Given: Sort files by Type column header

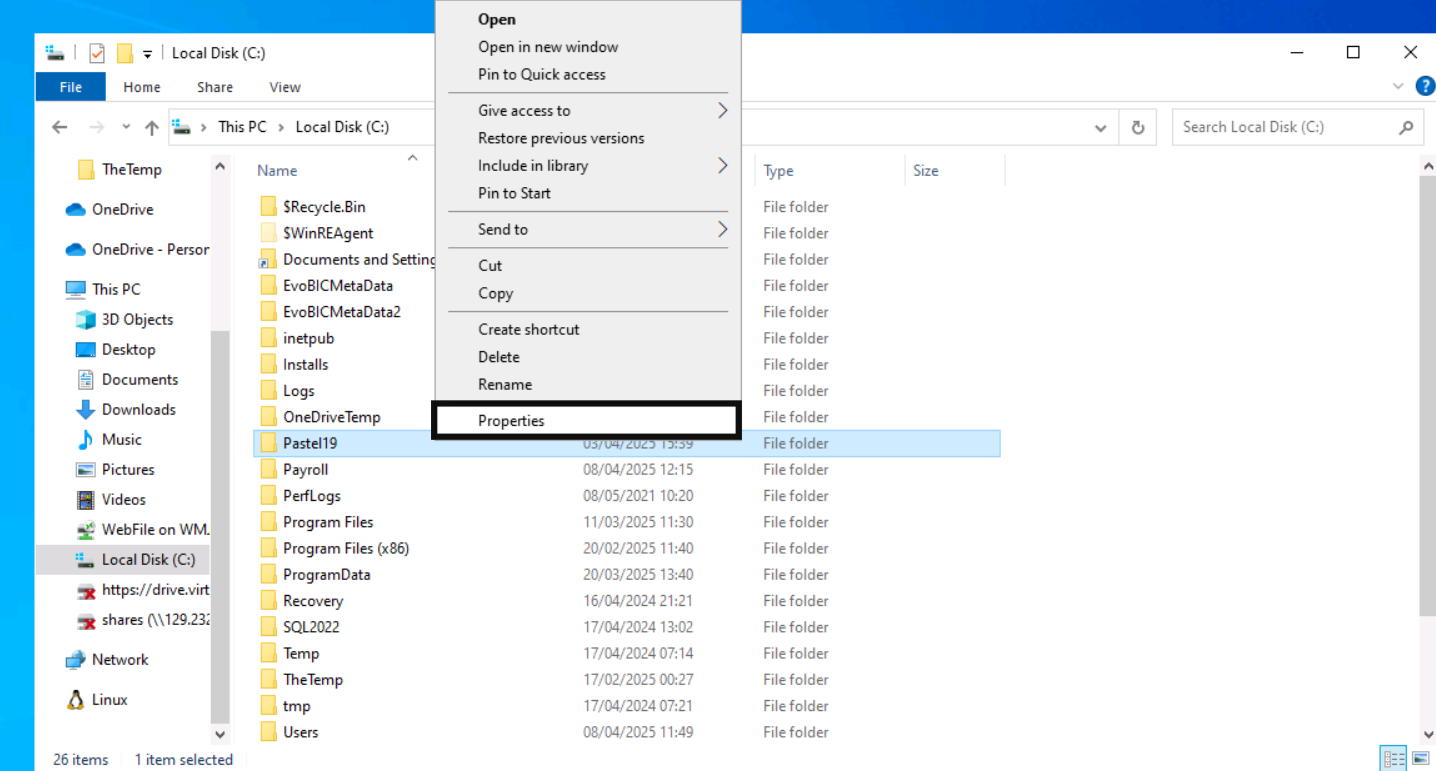Looking at the screenshot, I should [x=779, y=171].
